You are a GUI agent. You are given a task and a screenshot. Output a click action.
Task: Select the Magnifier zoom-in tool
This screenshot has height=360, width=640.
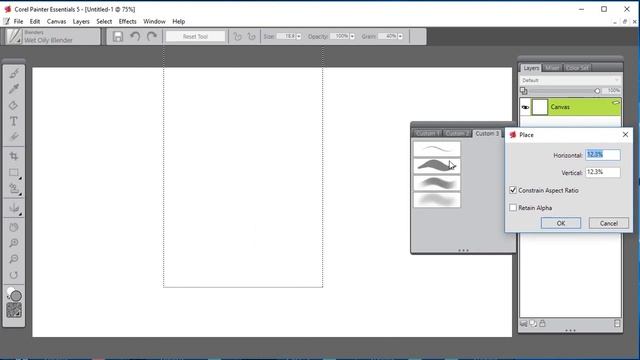point(14,243)
